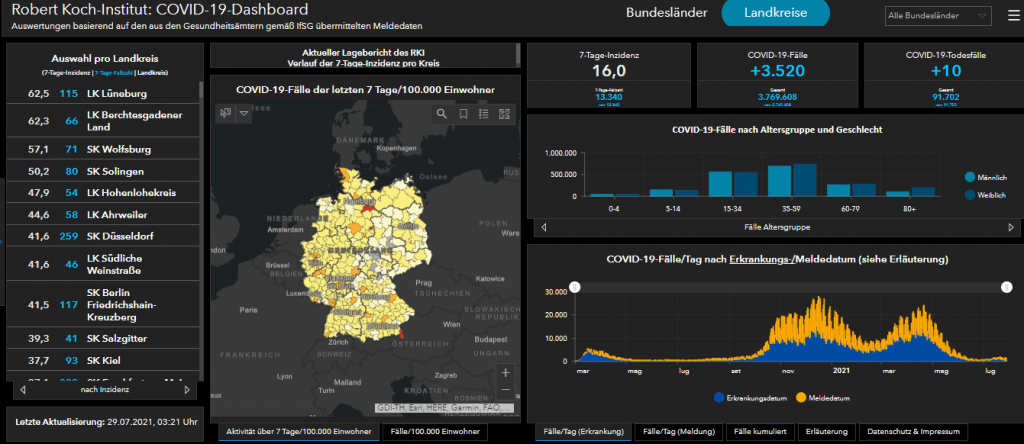Select 'SK Düsseldorf' row
The width and height of the screenshot is (1024, 444).
[103, 236]
